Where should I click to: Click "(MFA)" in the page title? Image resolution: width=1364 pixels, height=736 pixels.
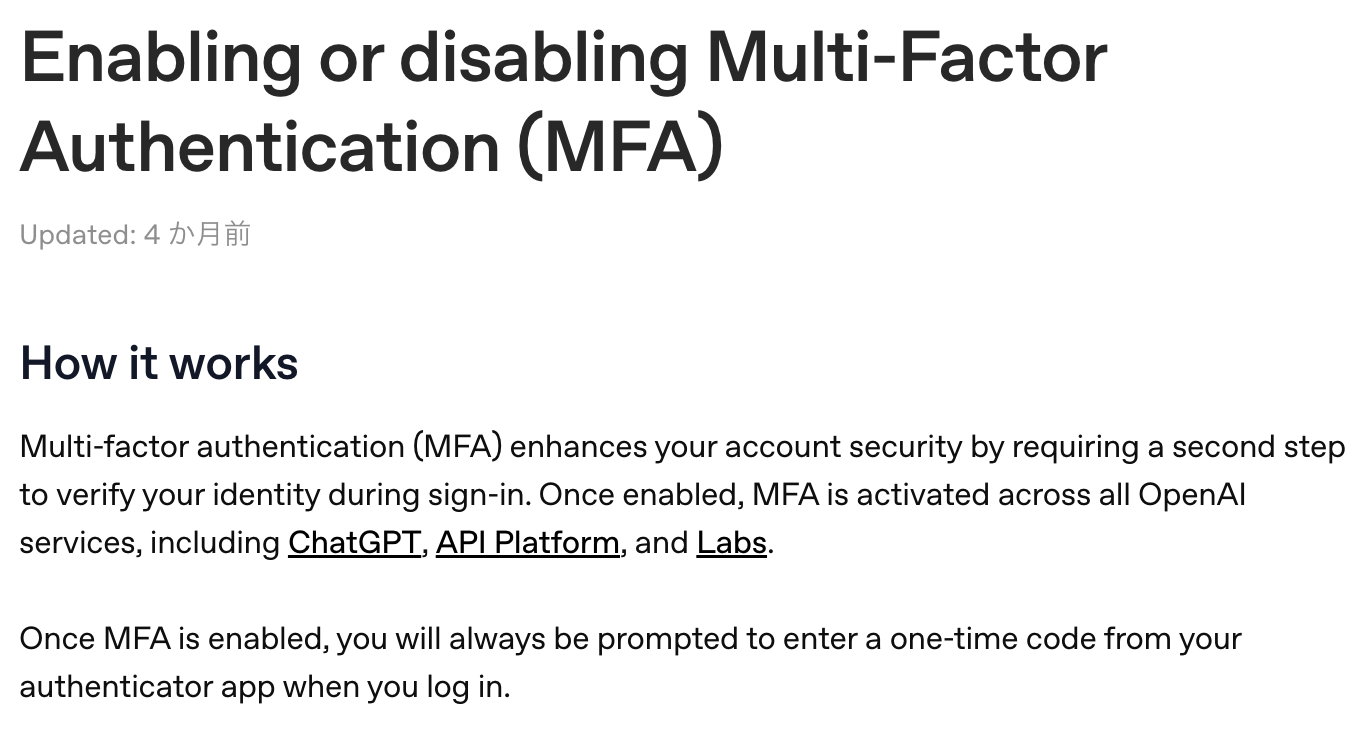click(620, 147)
